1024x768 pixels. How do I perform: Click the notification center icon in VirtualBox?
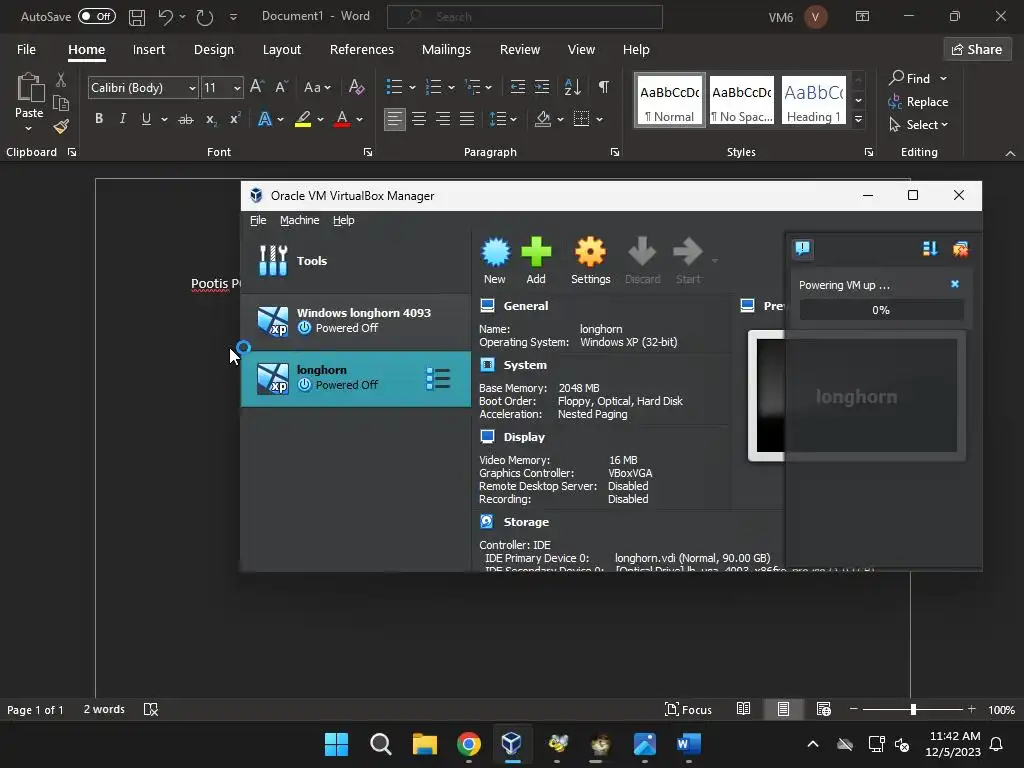point(803,249)
